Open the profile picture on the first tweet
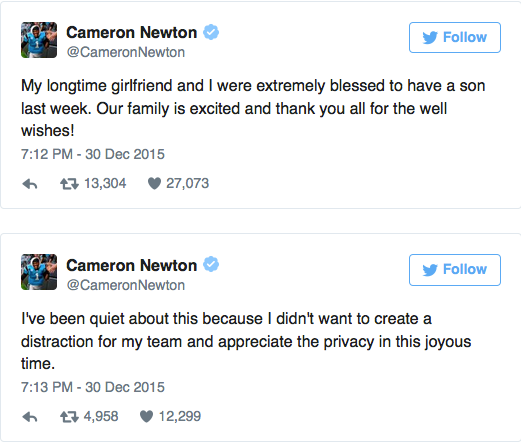The width and height of the screenshot is (521, 444). point(39,40)
